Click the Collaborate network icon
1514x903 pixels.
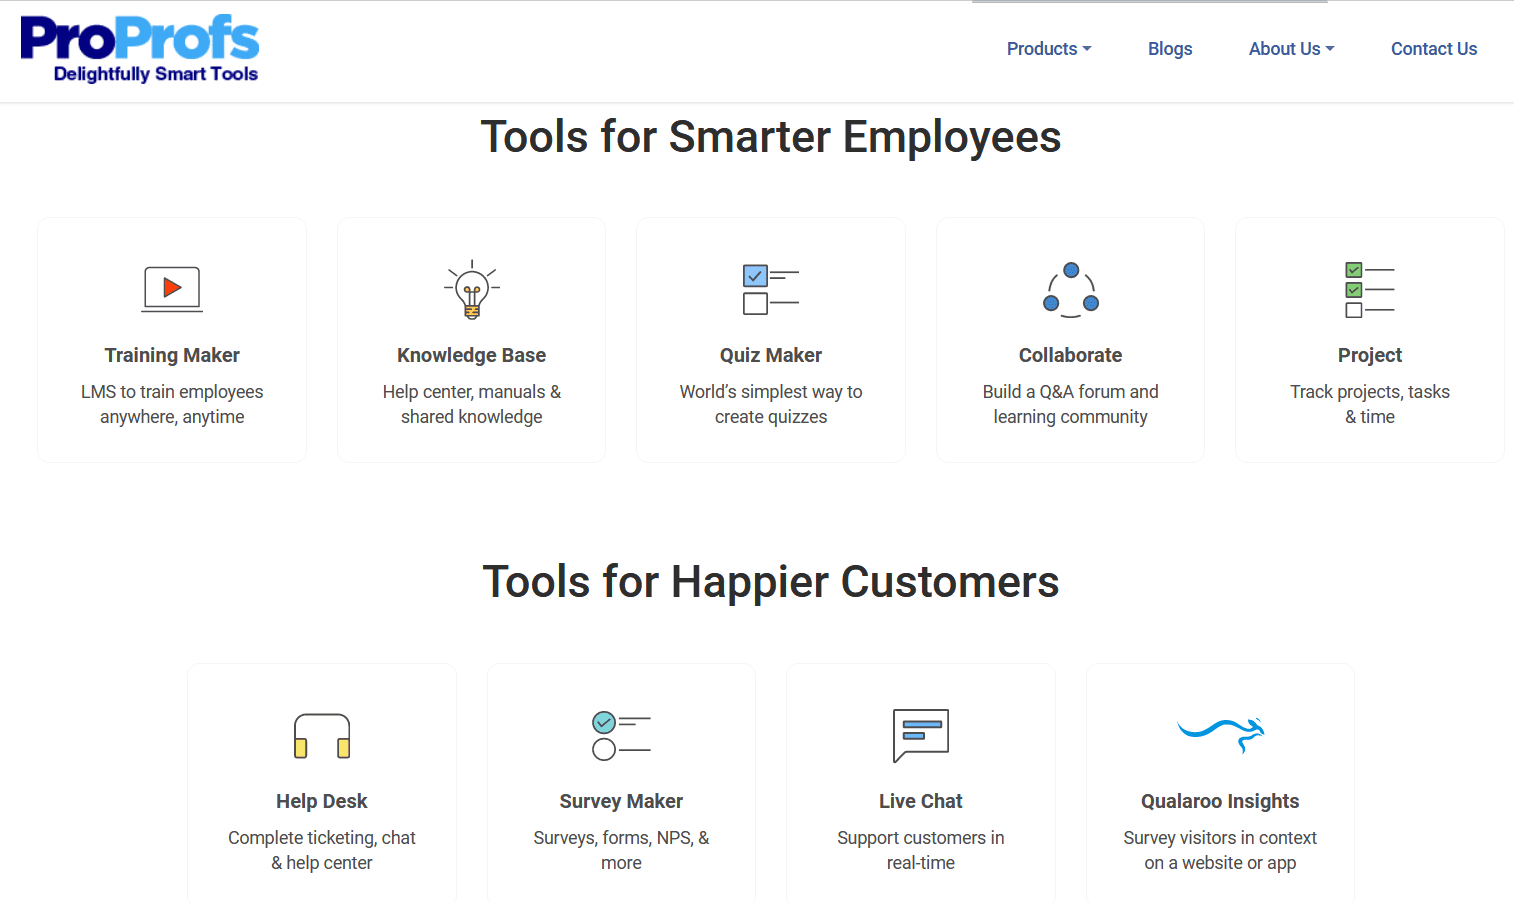coord(1070,289)
